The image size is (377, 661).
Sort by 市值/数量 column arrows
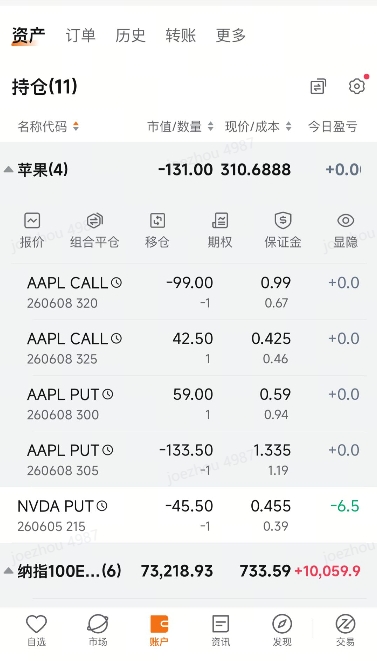pyautogui.click(x=210, y=126)
